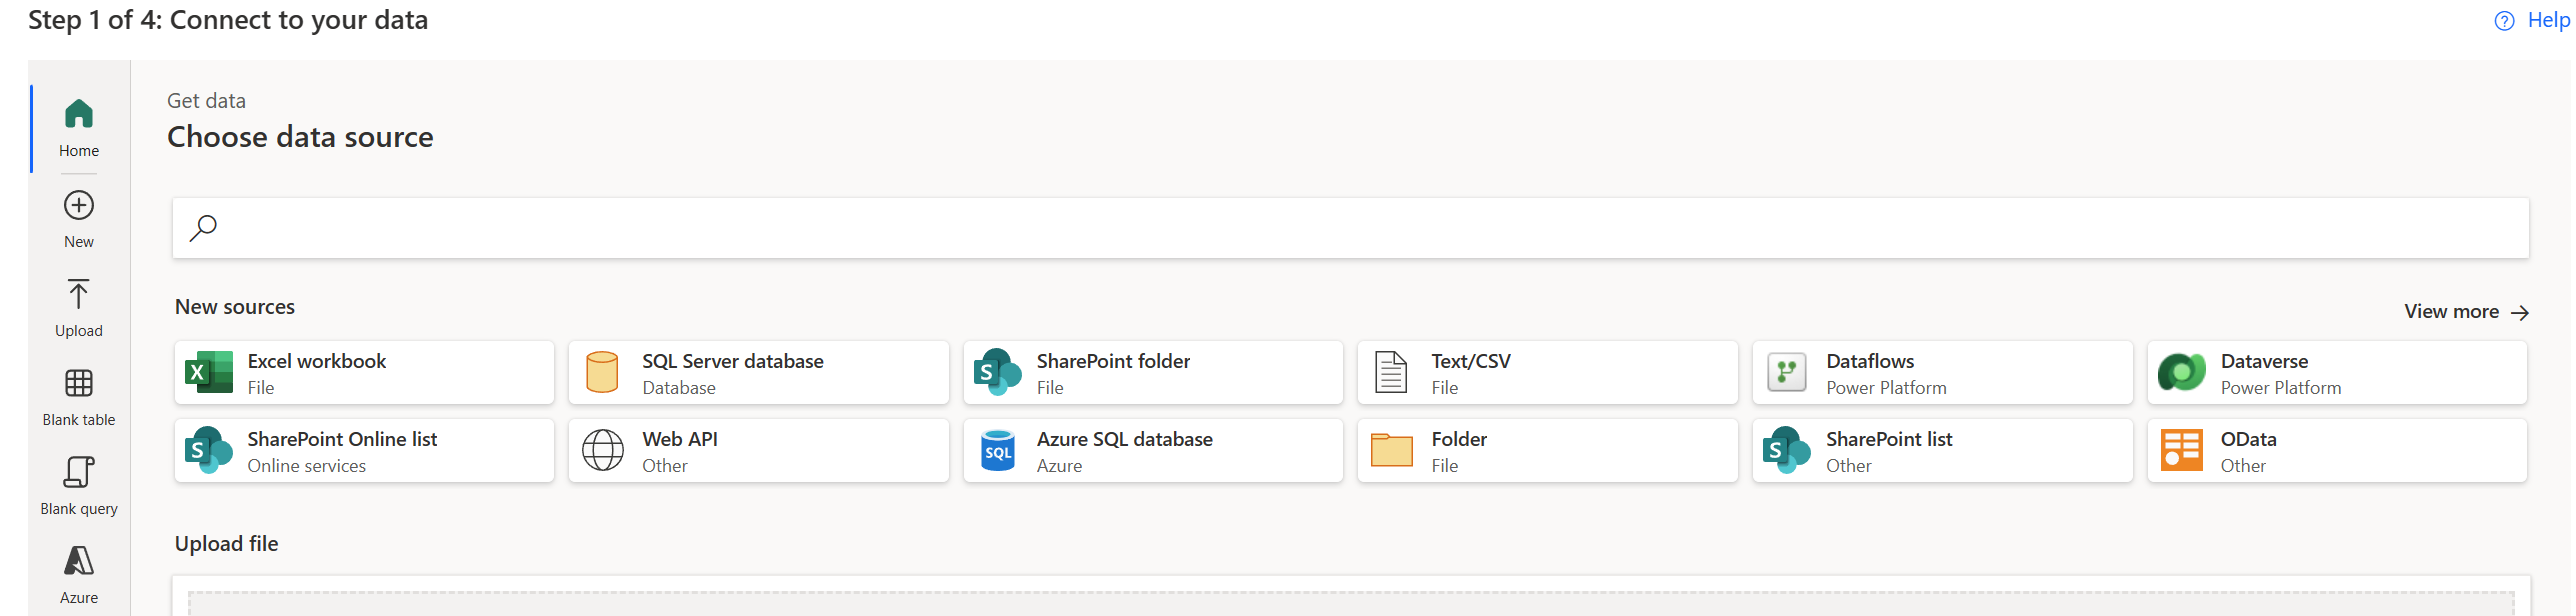Image resolution: width=2576 pixels, height=616 pixels.
Task: Click the yellow Folder icon
Action: (1391, 451)
